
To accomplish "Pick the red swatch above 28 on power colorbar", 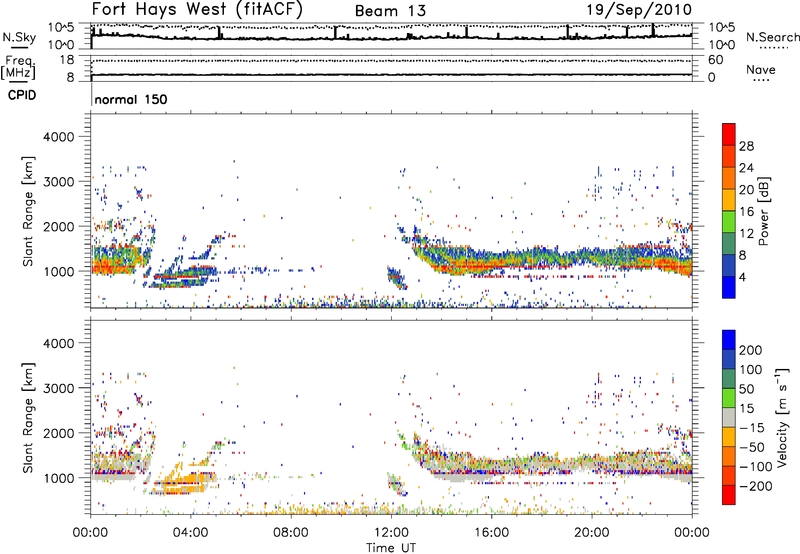I will pyautogui.click(x=729, y=134).
